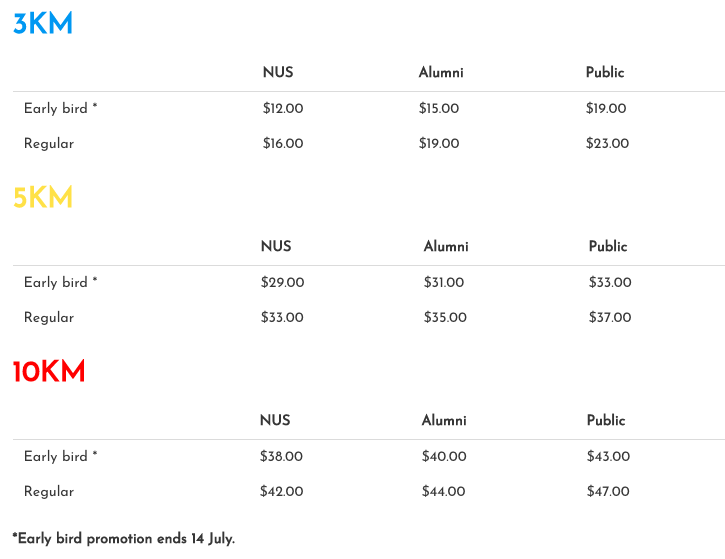Click the yellow 5KM heading
Viewport: 725px width, 559px height.
(x=43, y=197)
